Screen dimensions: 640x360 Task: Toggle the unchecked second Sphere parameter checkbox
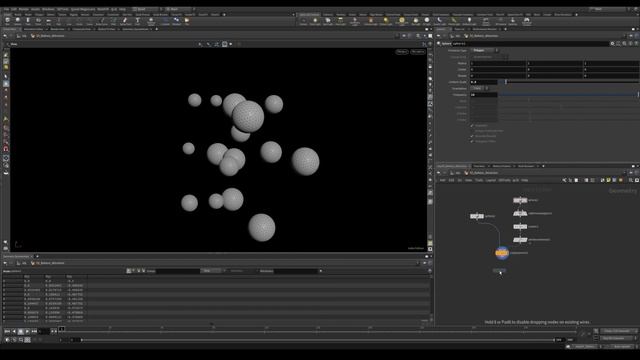click(472, 131)
